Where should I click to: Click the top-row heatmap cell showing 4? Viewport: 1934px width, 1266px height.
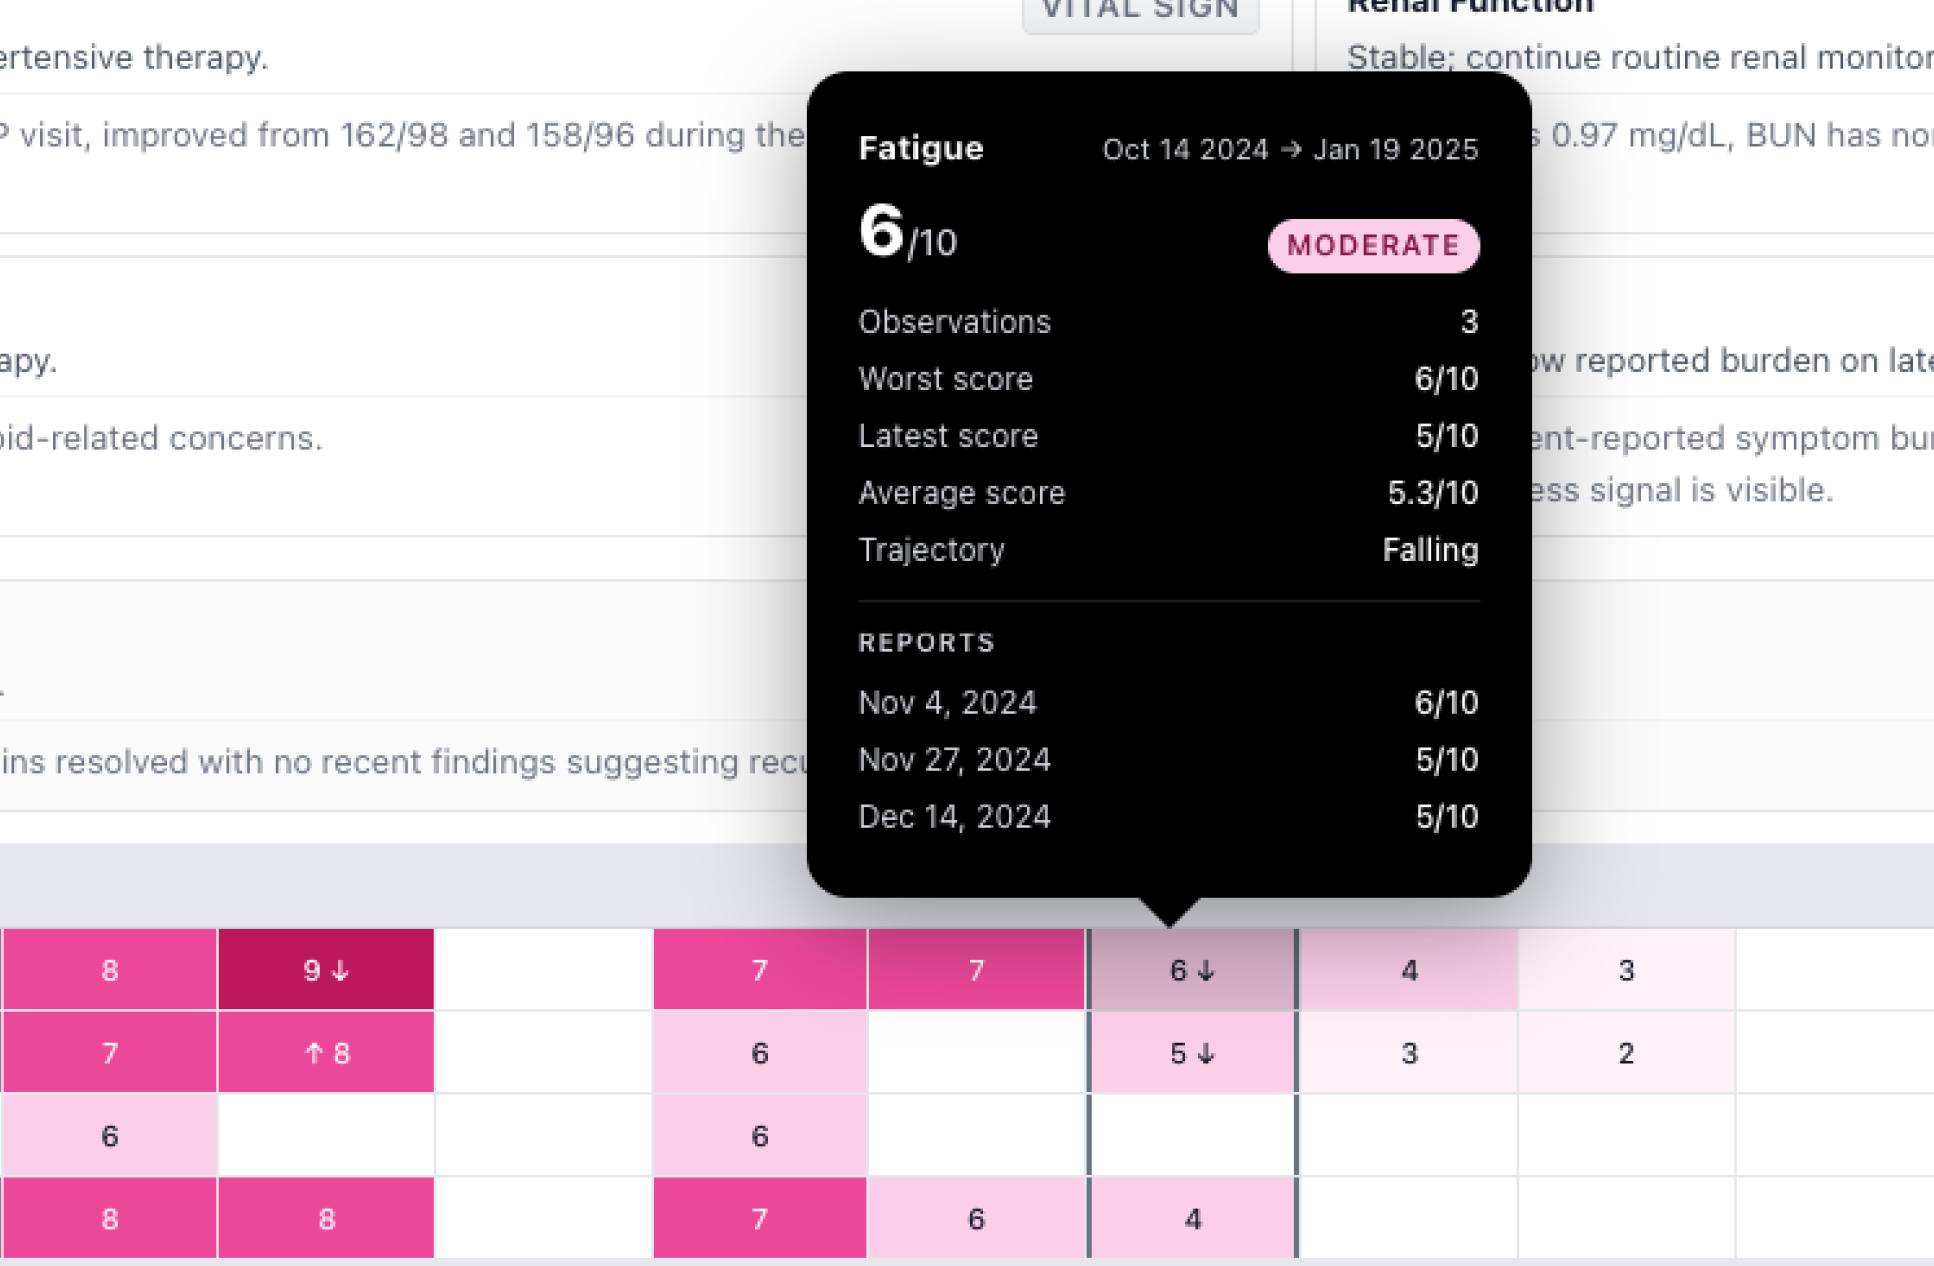click(x=1409, y=970)
